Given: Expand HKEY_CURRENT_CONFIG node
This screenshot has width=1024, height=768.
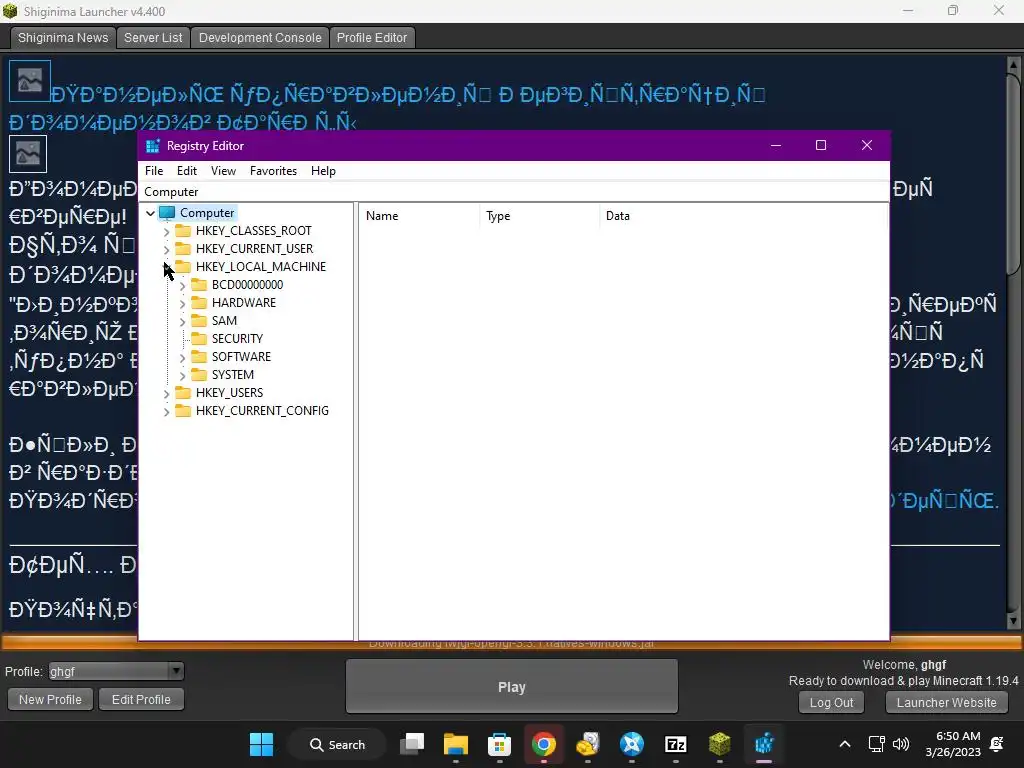Looking at the screenshot, I should click(167, 411).
